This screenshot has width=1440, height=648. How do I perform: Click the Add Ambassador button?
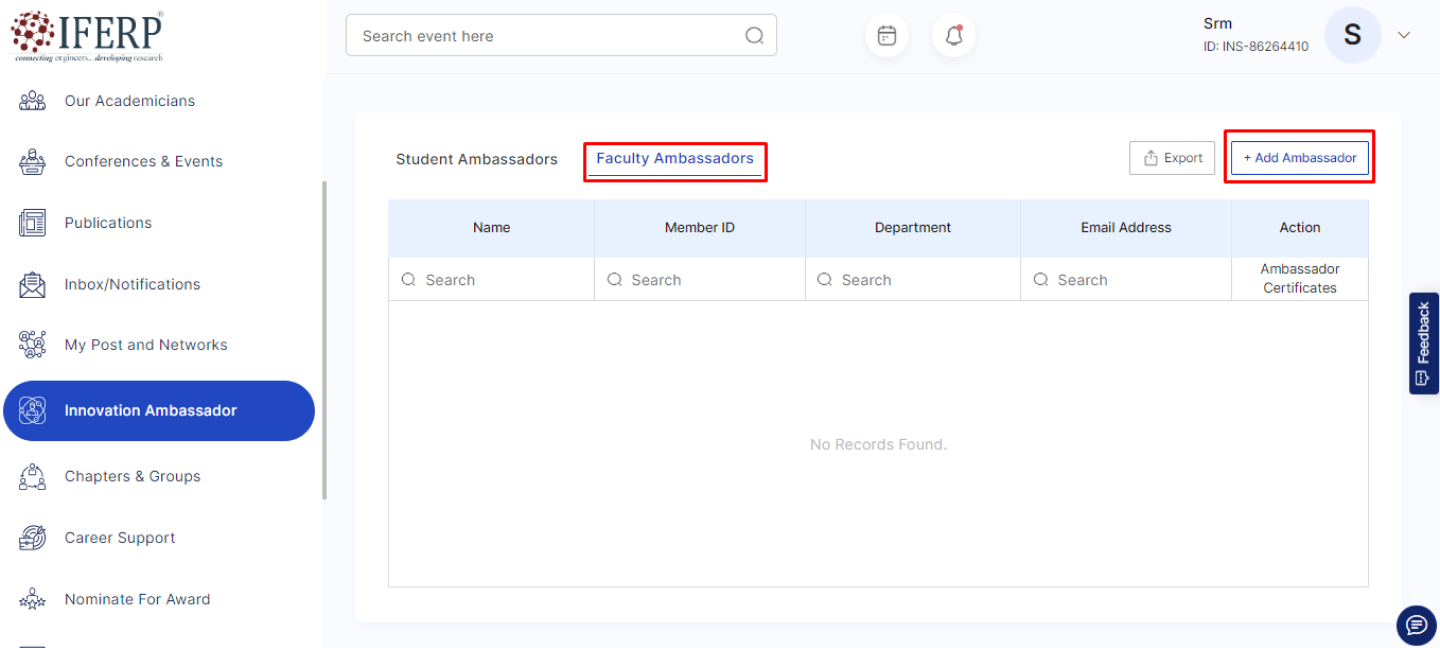pos(1299,158)
